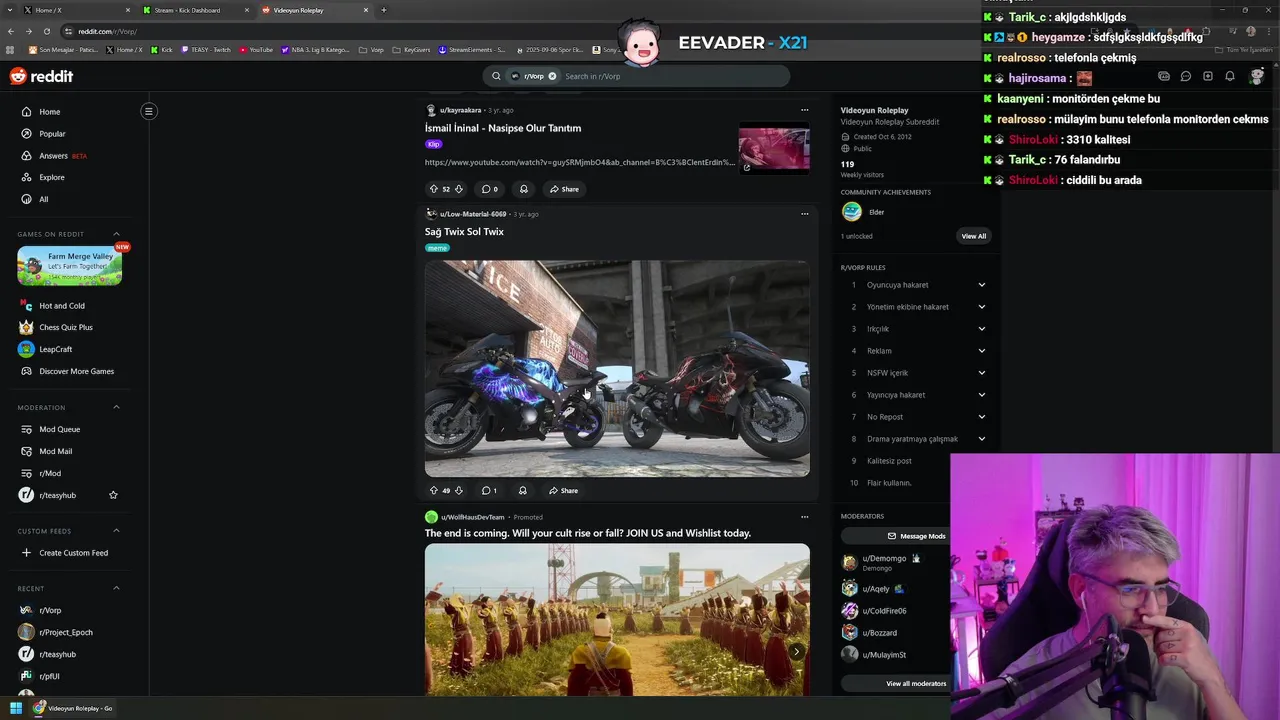
Task: Click Message Mods button
Action: pos(917,536)
